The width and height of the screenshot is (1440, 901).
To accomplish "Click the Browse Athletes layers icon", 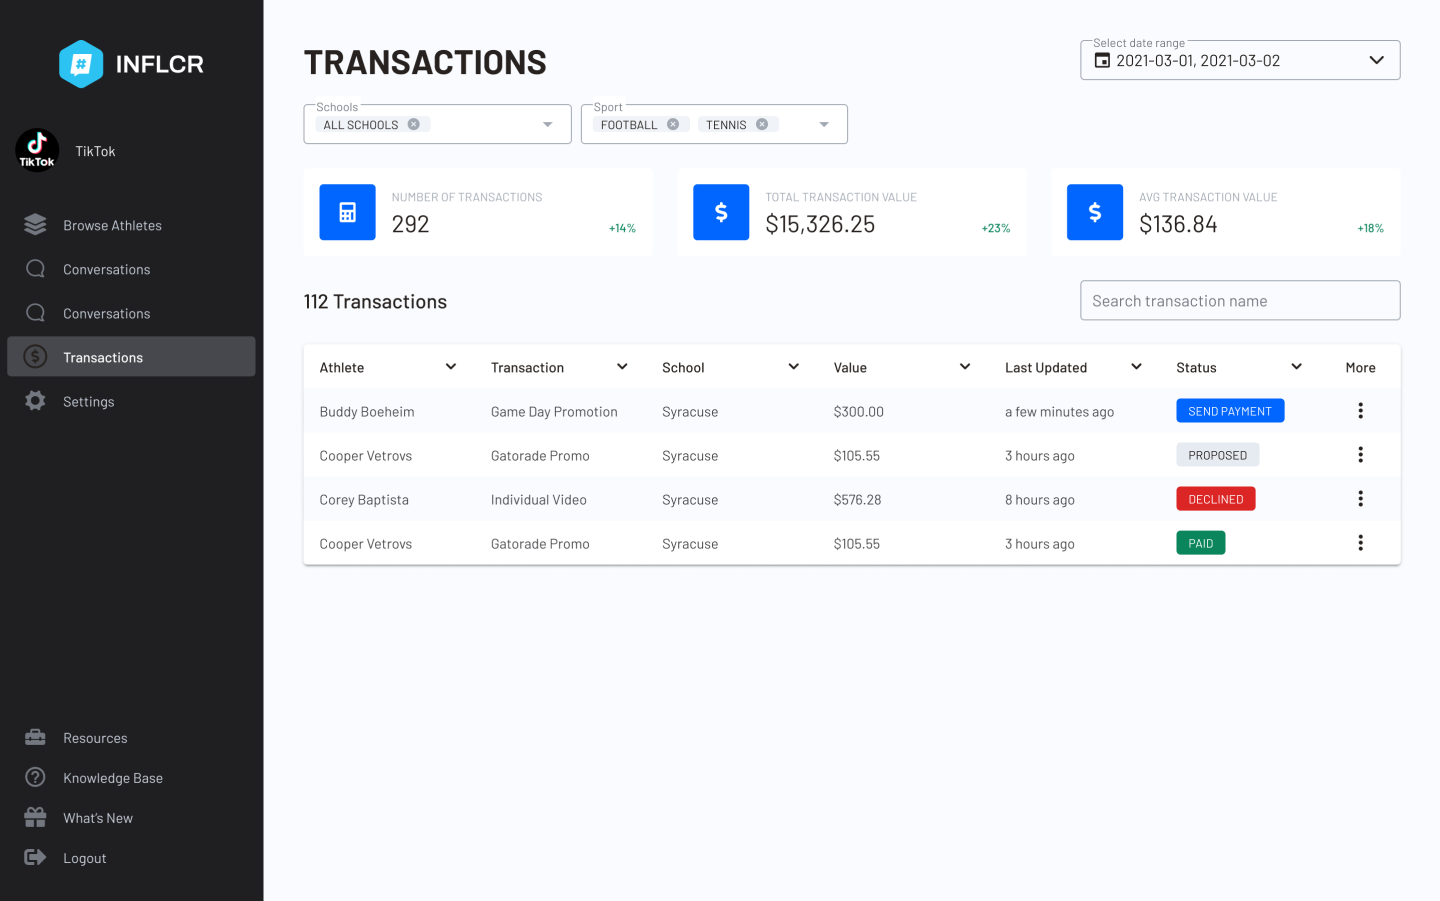I will tap(35, 225).
